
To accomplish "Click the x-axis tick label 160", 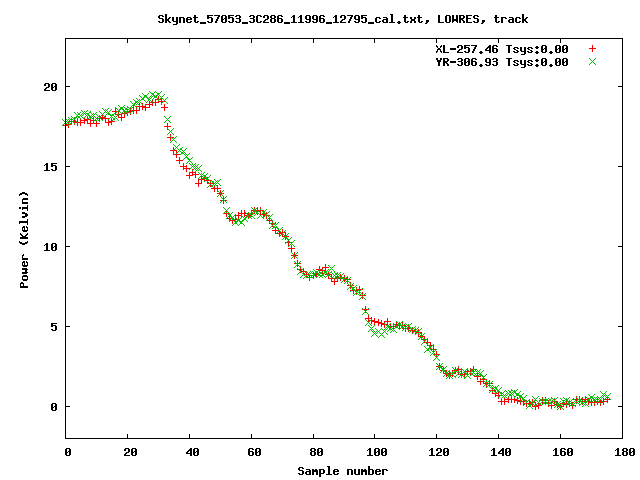I will [x=562, y=452].
